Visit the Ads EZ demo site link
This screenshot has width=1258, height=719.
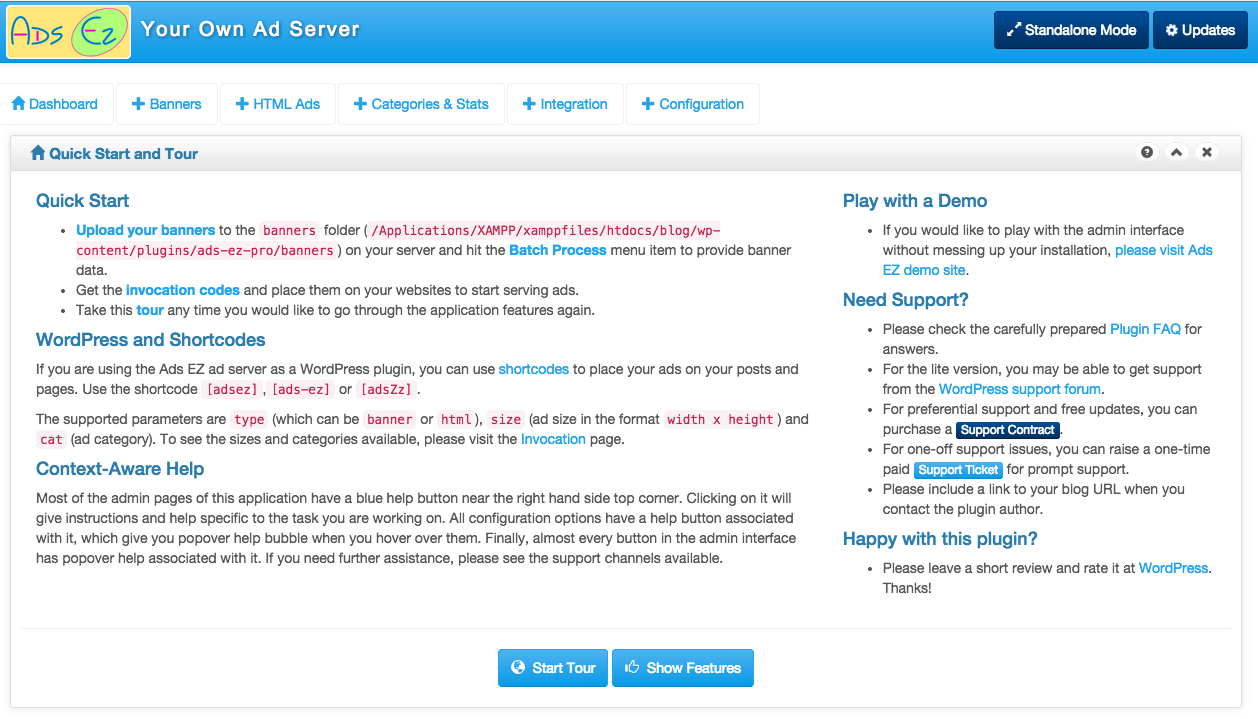pyautogui.click(x=1047, y=260)
